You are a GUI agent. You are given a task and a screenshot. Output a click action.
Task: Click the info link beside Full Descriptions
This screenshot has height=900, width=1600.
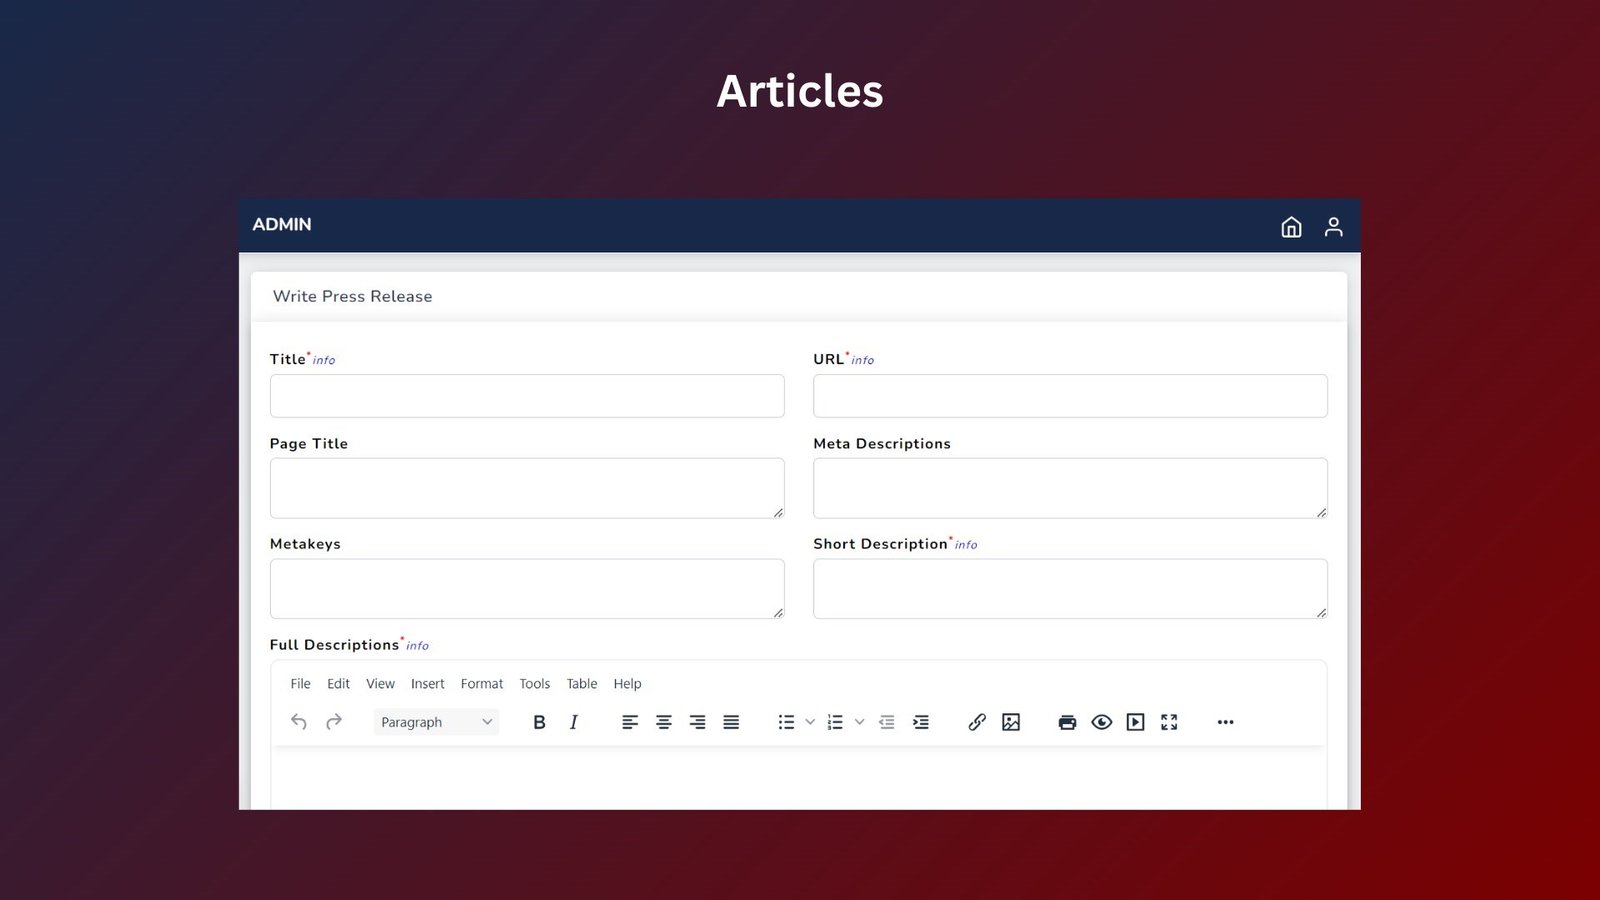[x=417, y=646]
